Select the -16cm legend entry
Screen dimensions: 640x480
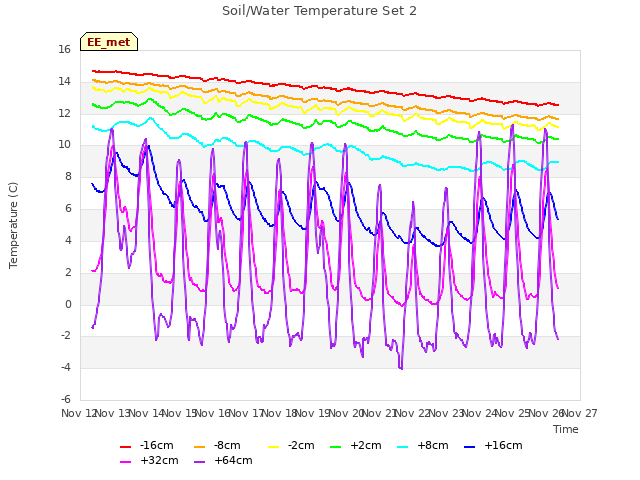(147, 445)
